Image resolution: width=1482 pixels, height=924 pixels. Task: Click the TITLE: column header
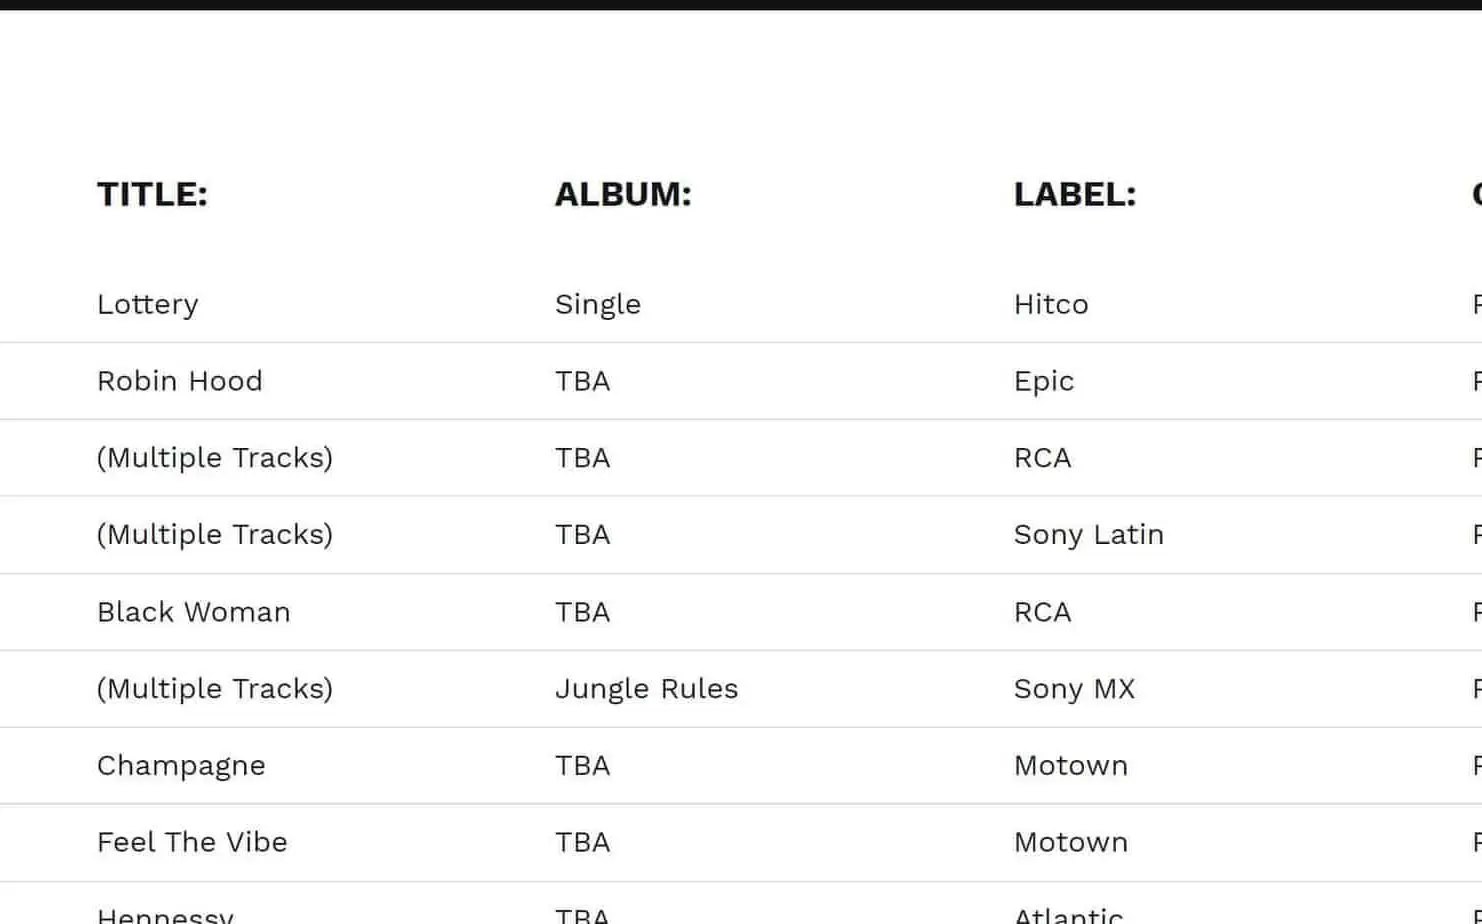(152, 194)
